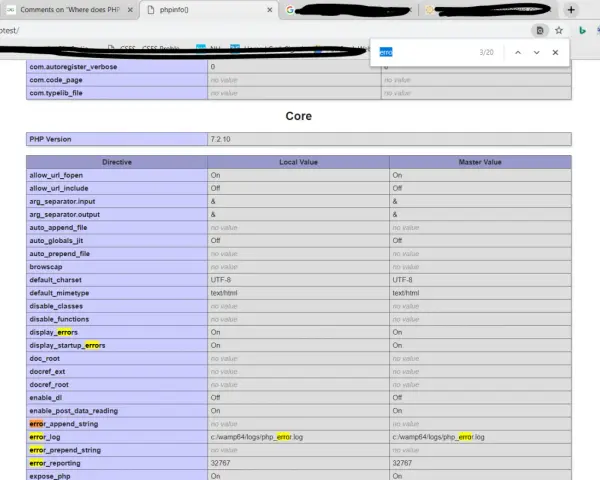
Task: Select the arg_separator.output directive
Action: [64, 214]
